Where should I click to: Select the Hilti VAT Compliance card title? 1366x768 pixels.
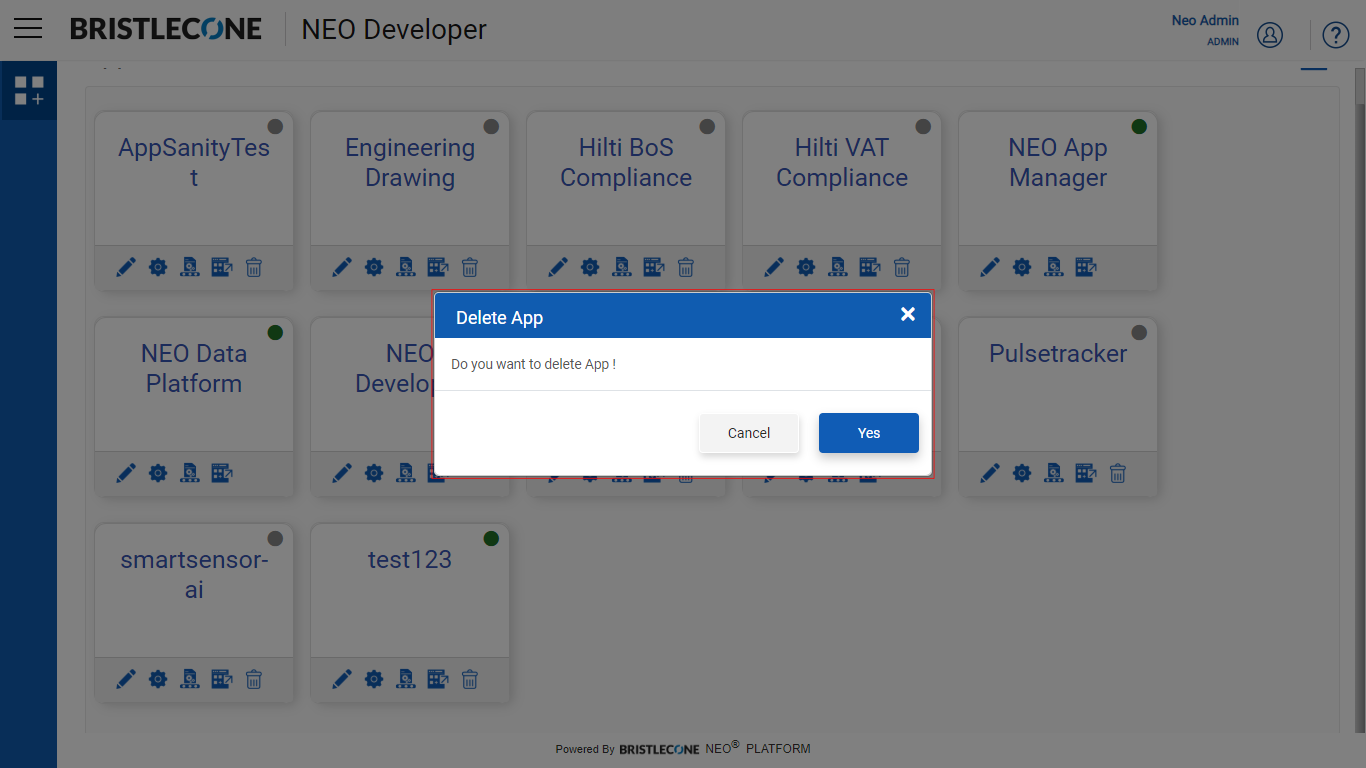point(842,162)
